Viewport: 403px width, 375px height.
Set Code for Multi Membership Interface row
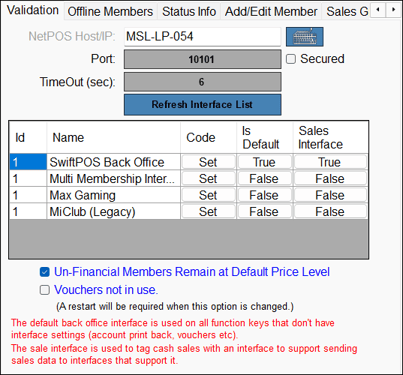(x=208, y=179)
